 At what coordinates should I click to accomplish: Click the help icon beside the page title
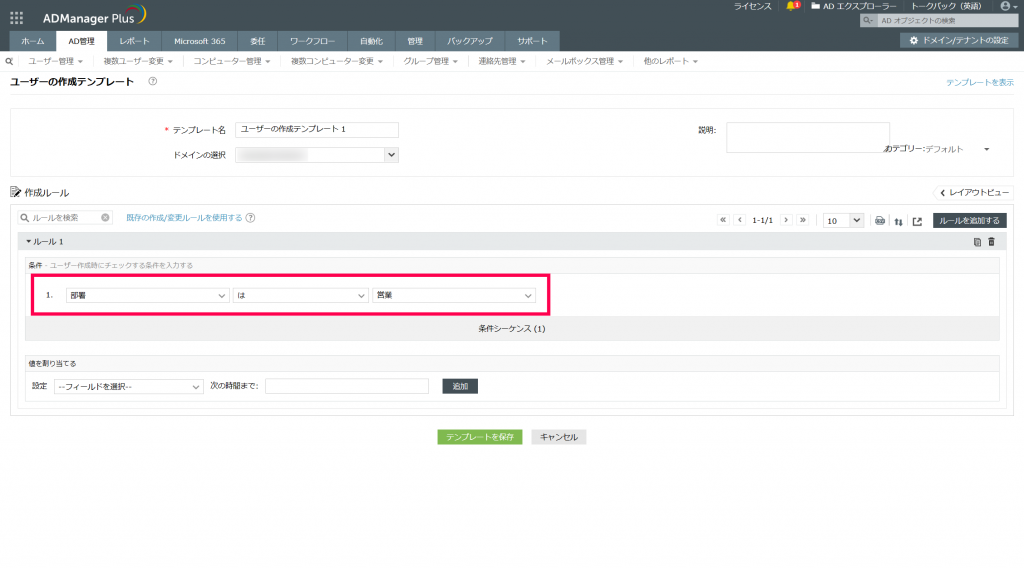point(152,82)
